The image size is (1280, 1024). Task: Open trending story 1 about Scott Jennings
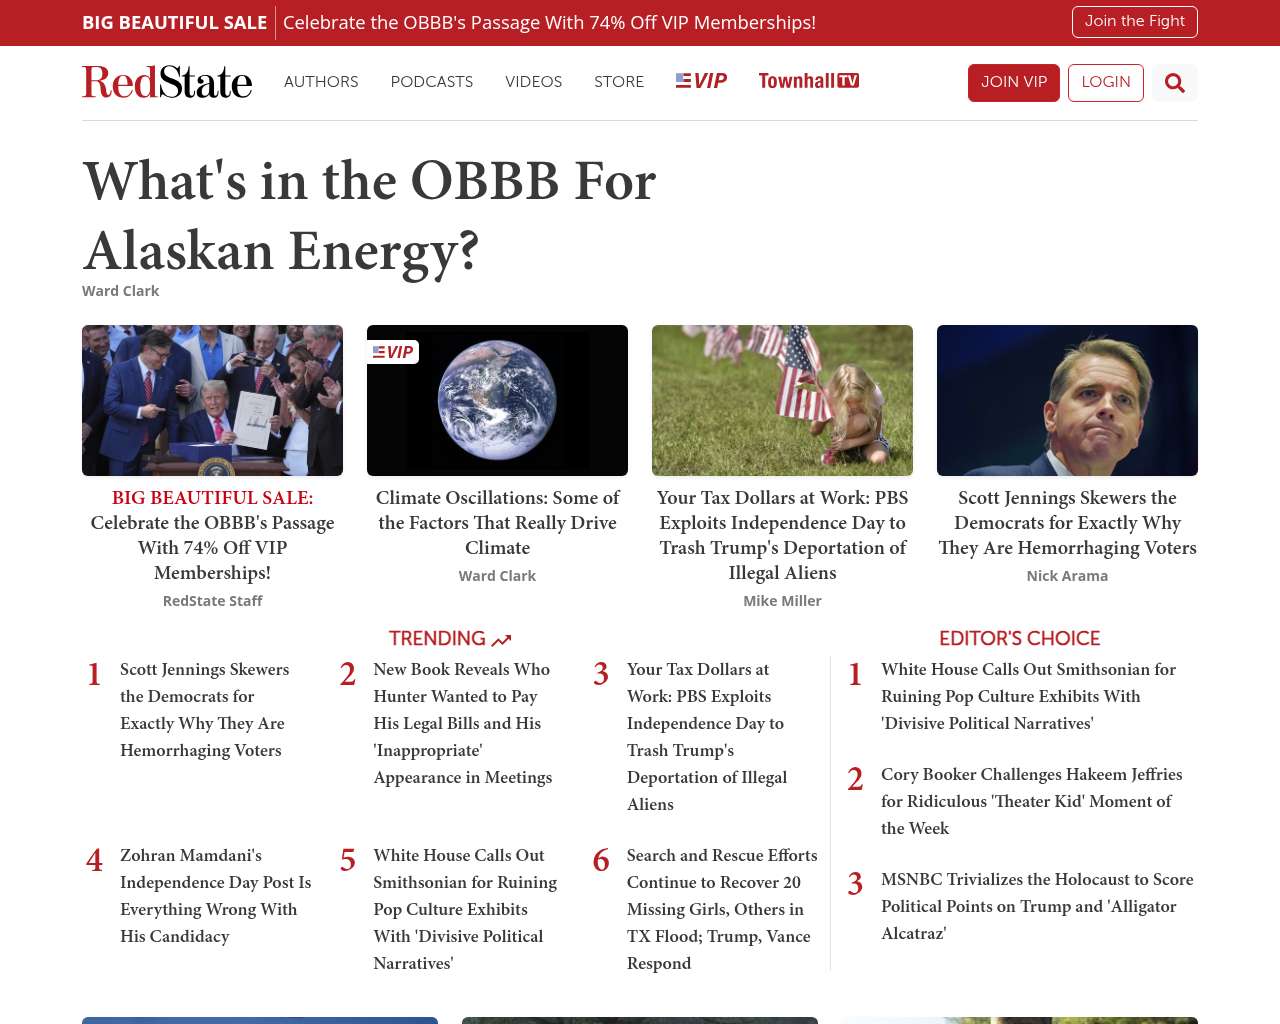click(205, 710)
